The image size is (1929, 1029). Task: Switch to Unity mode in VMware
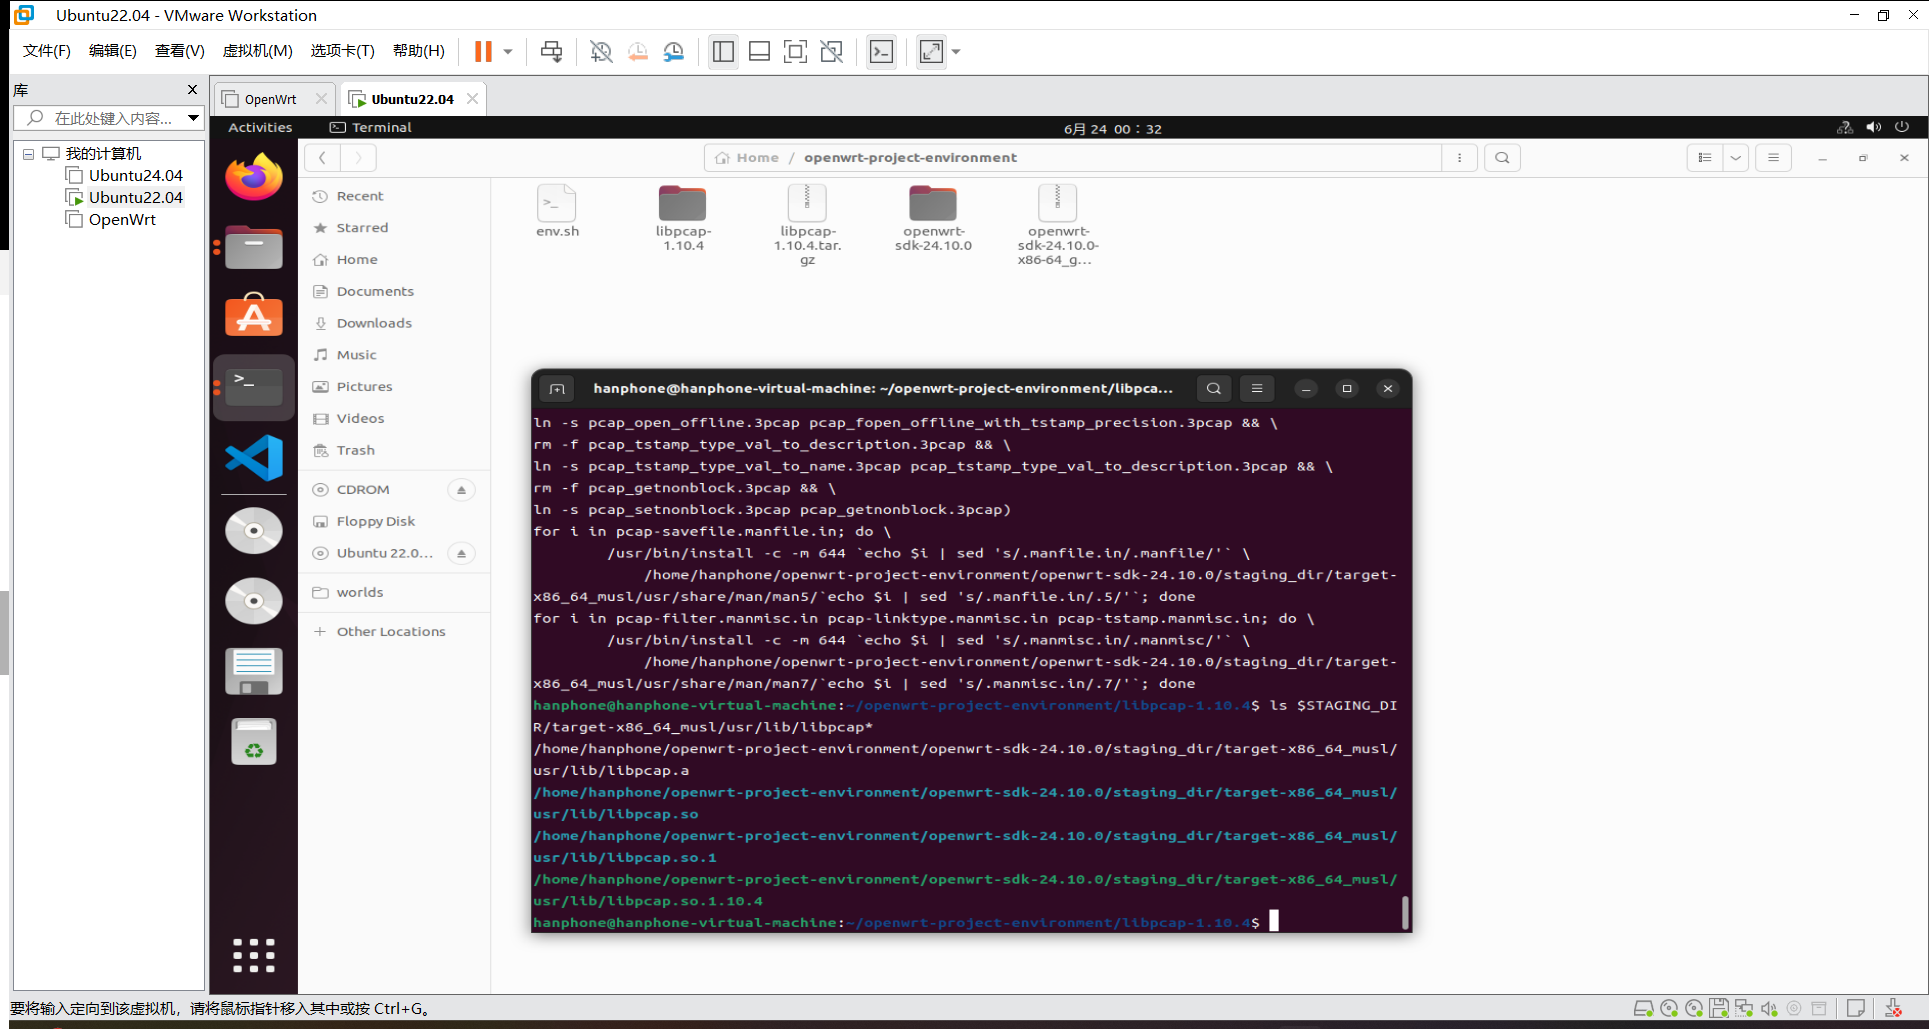coord(831,52)
